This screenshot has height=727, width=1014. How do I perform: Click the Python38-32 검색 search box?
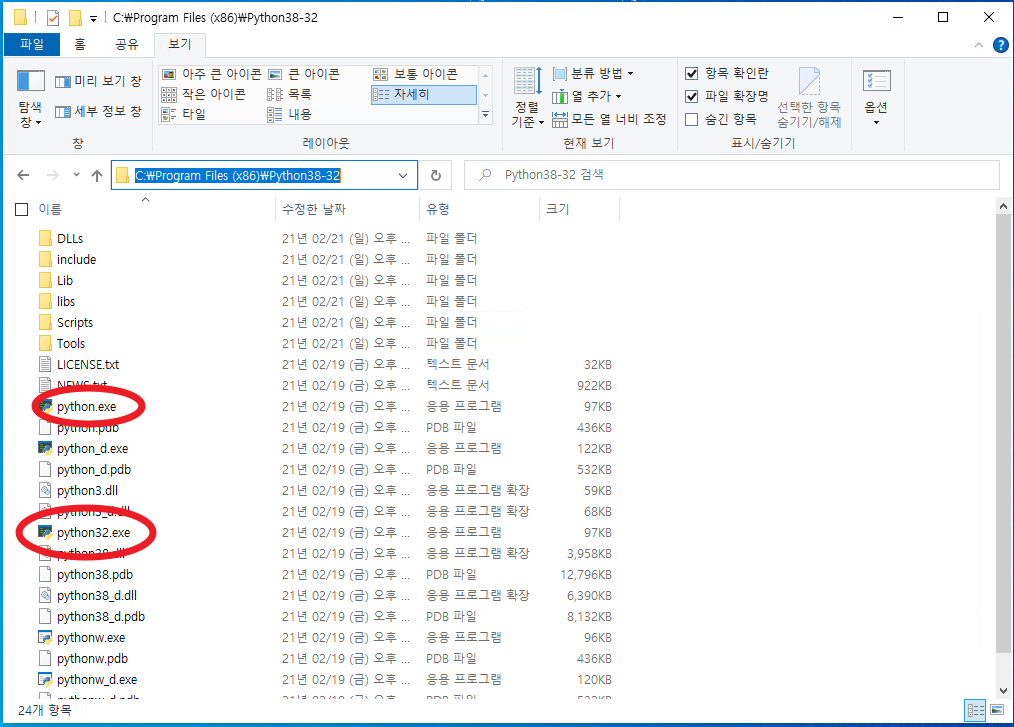pos(732,175)
